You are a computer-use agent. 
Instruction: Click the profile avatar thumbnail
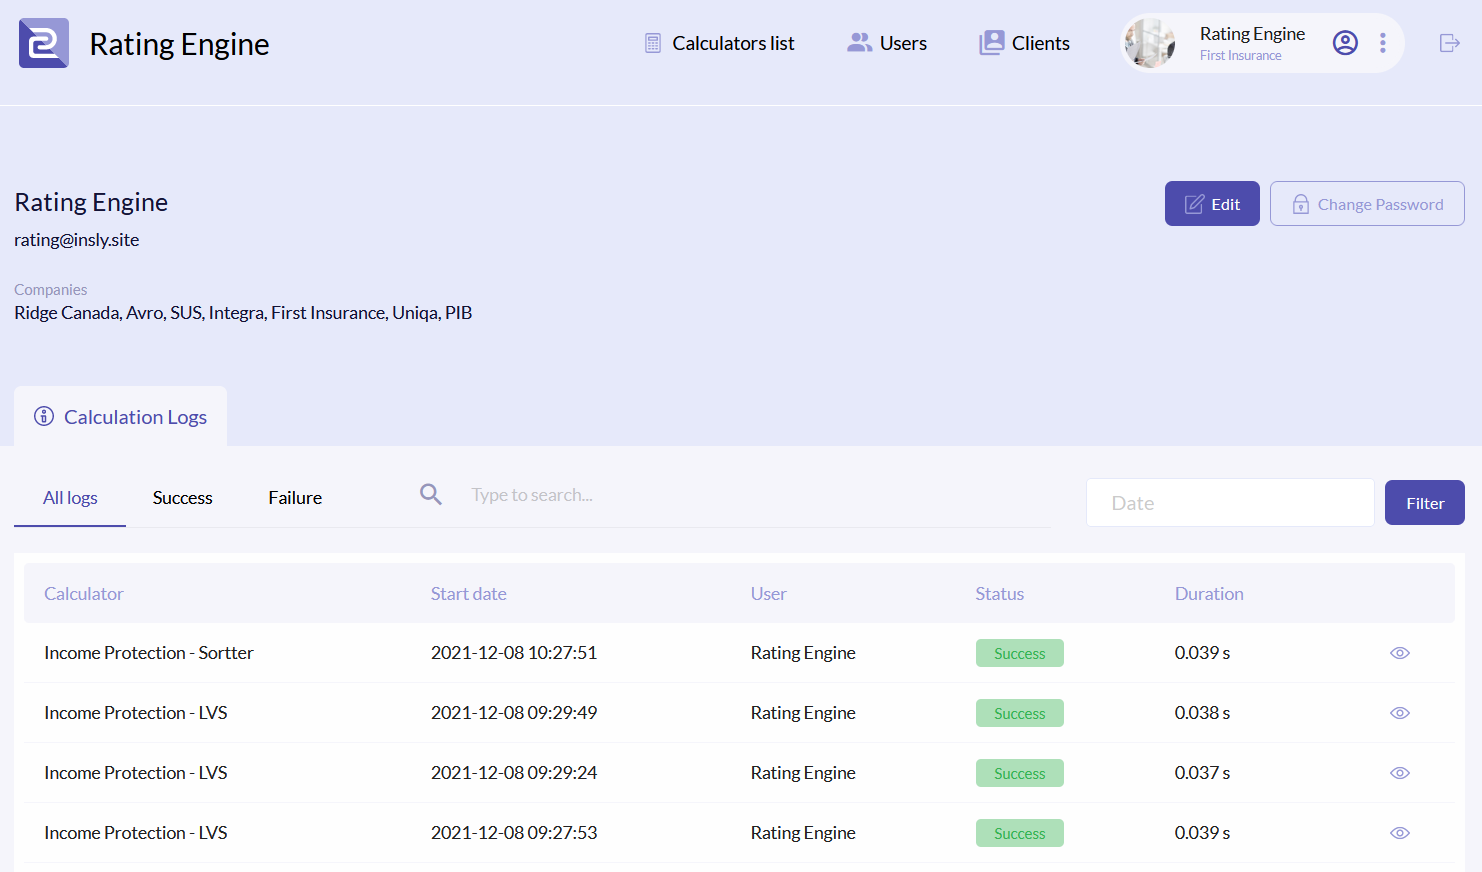pyautogui.click(x=1150, y=43)
